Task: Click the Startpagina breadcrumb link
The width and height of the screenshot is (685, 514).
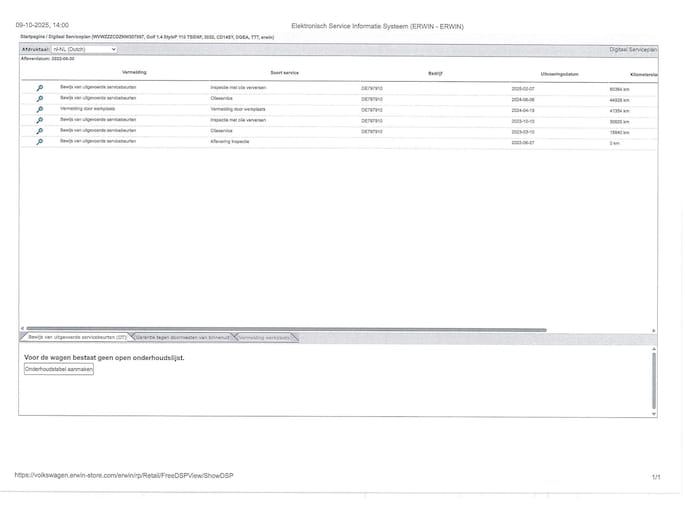Action: tap(33, 36)
